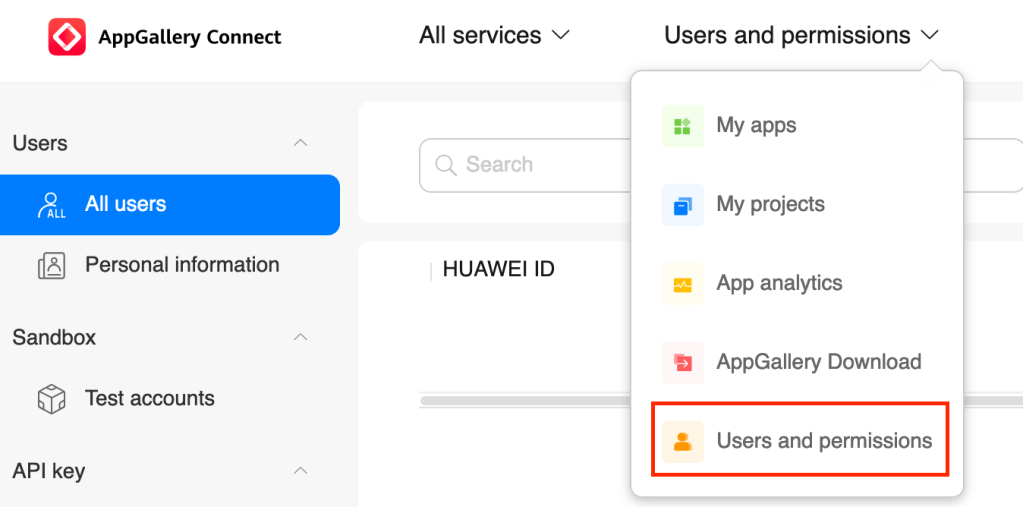
Task: Click the All users sidebar icon
Action: pyautogui.click(x=51, y=205)
